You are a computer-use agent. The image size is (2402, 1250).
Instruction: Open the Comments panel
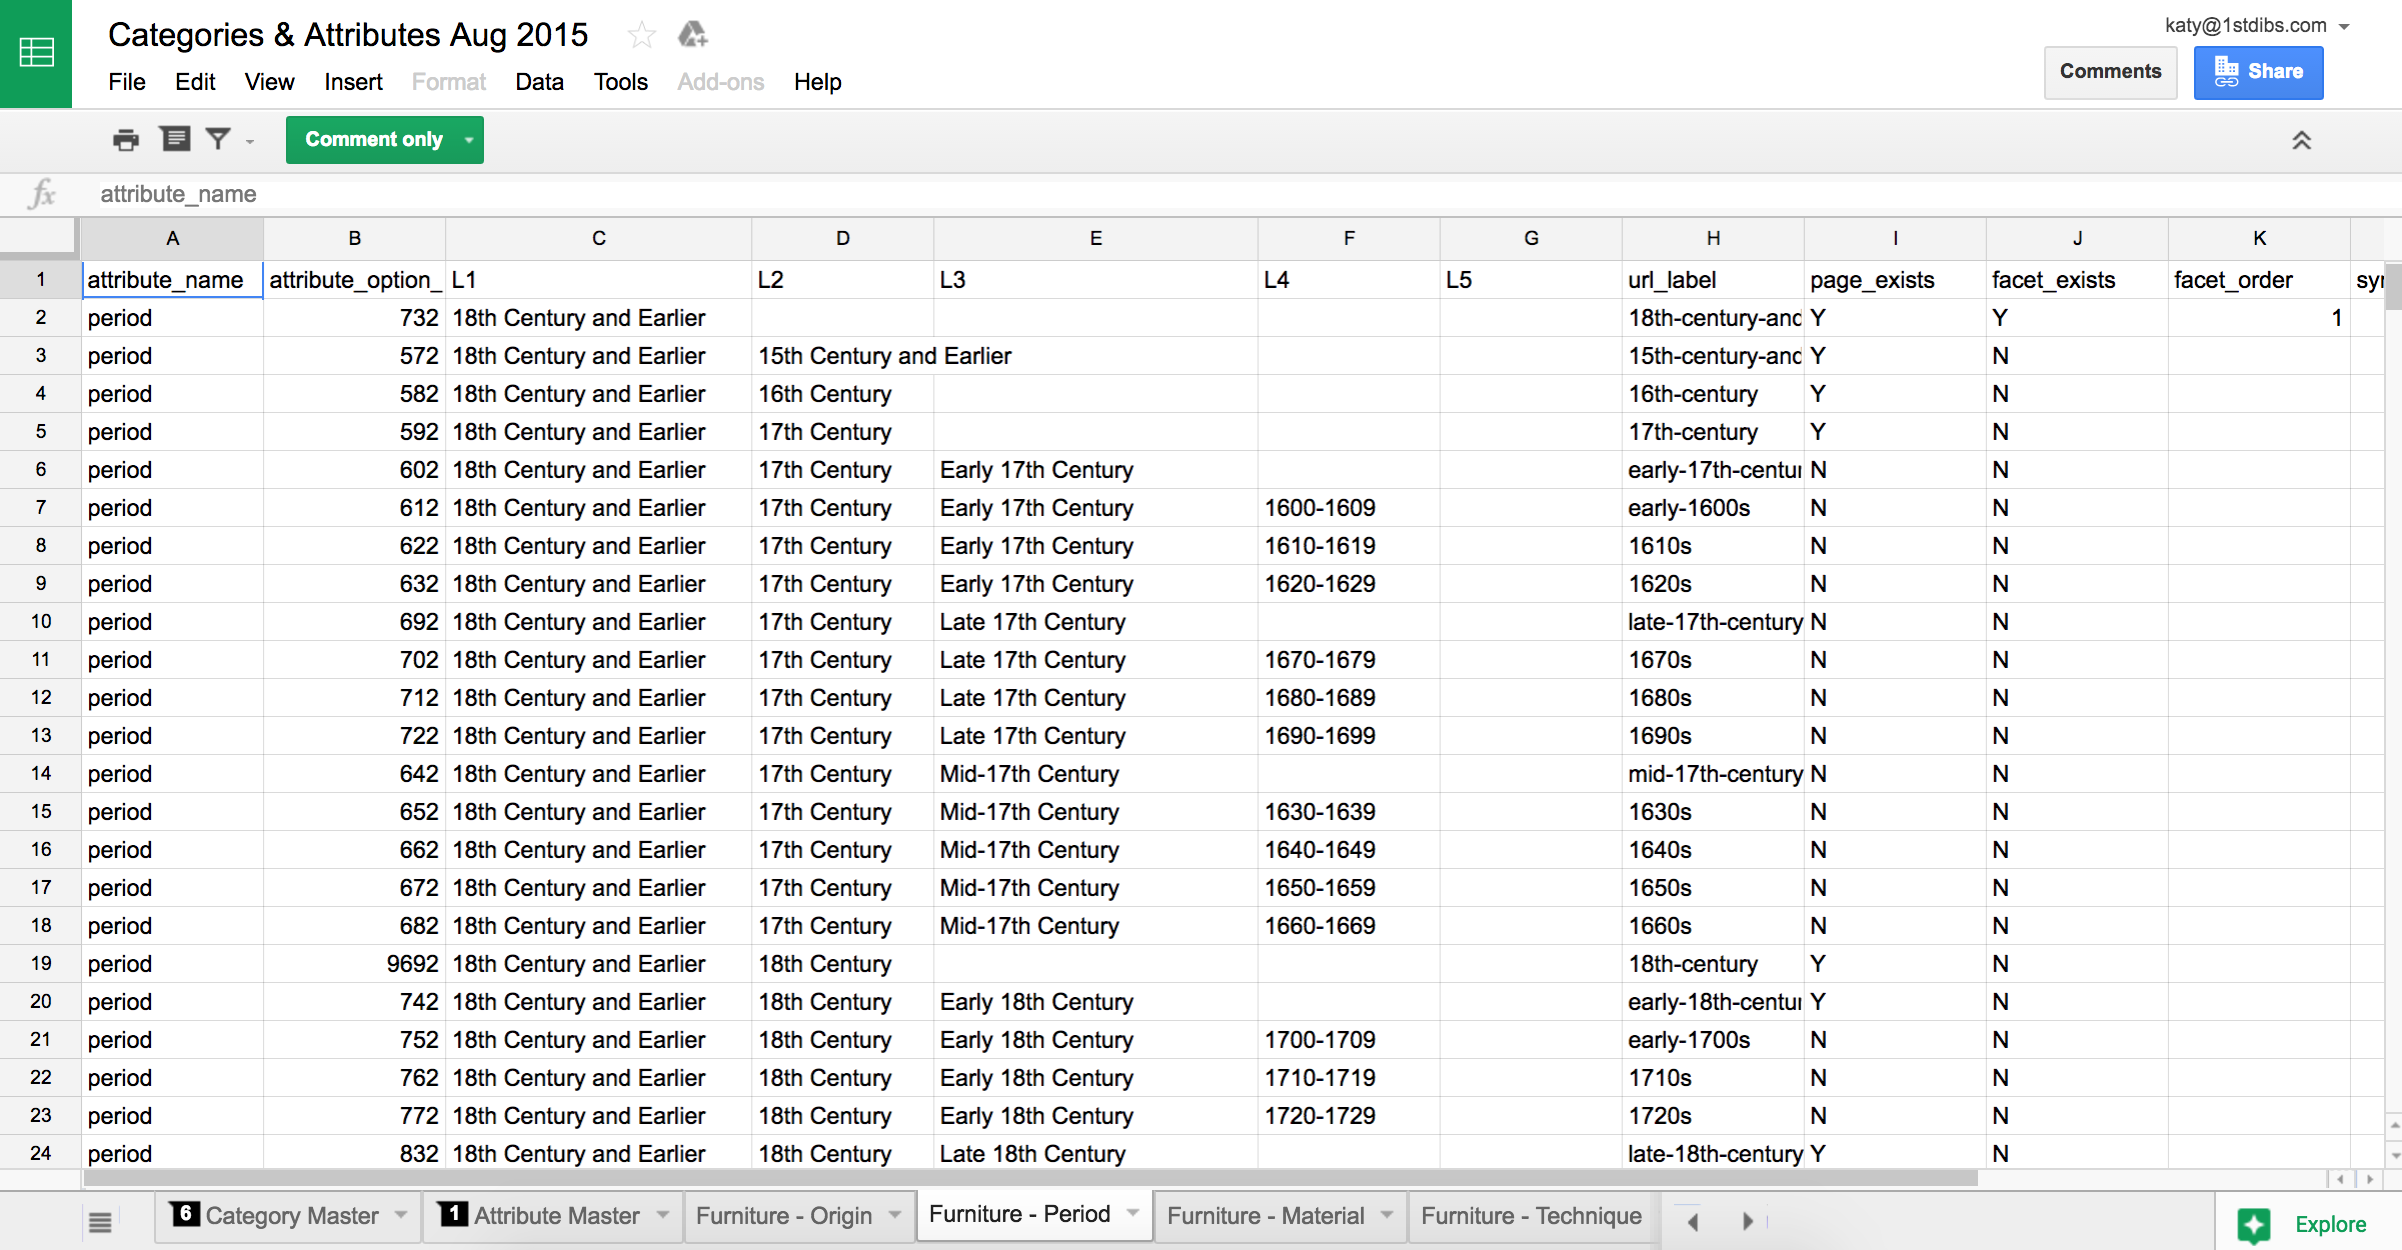(2110, 71)
